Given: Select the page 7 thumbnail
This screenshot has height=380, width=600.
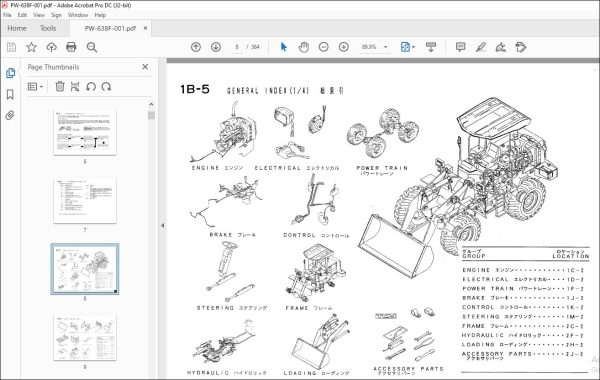Looking at the screenshot, I should click(85, 201).
